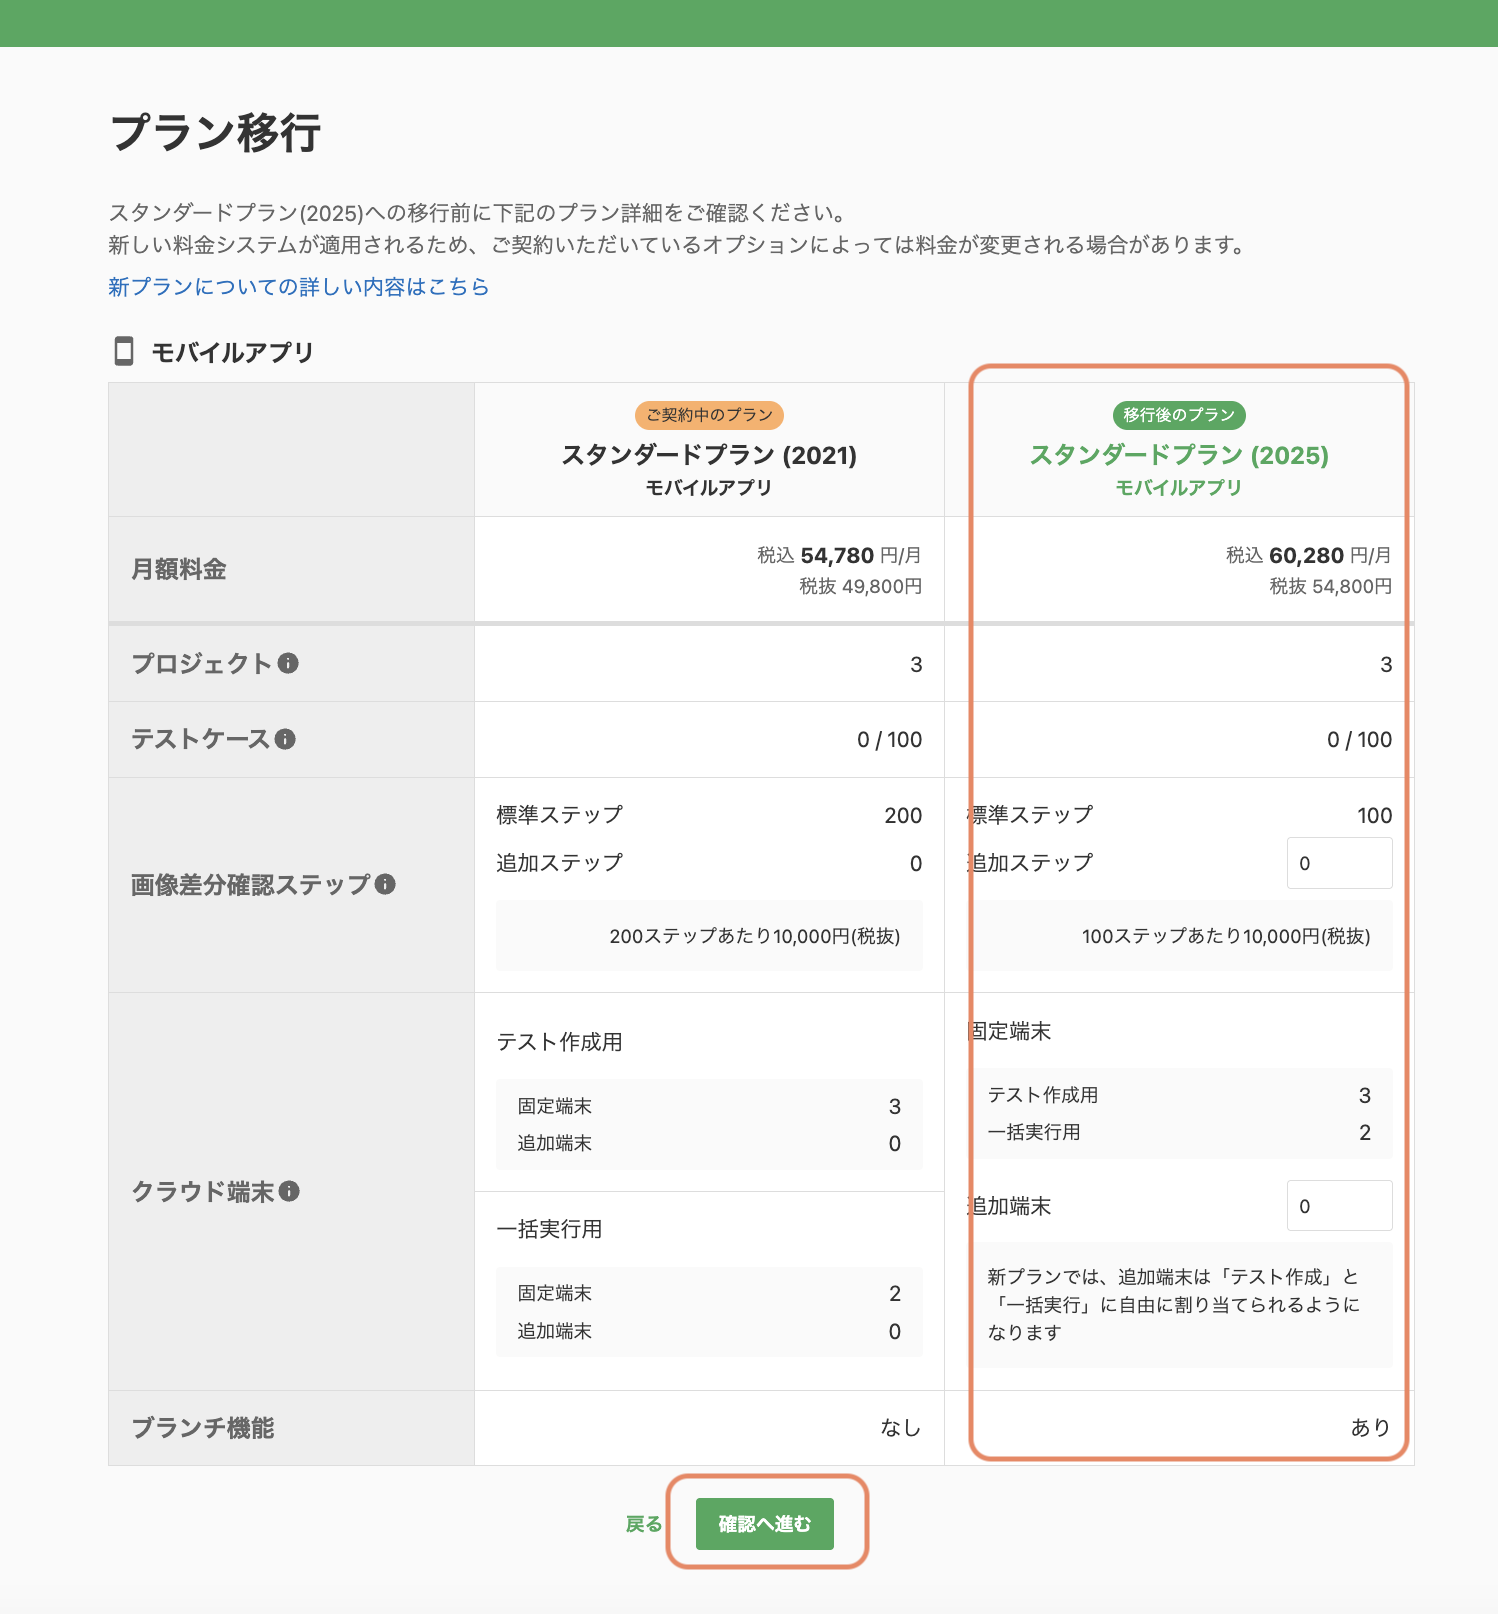
Task: Focus the 追加端末 input field
Action: tap(1339, 1206)
